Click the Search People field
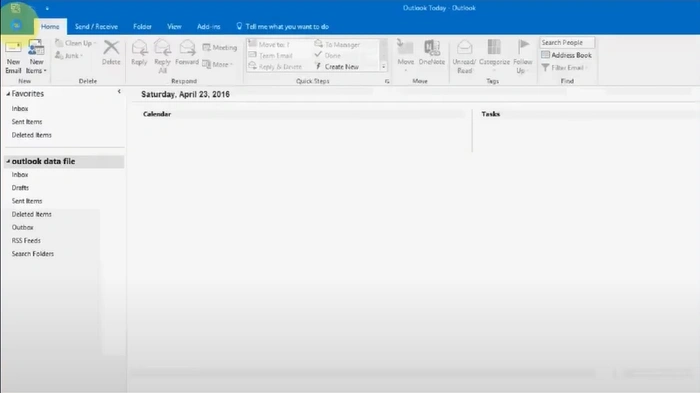700x393 pixels. (567, 42)
